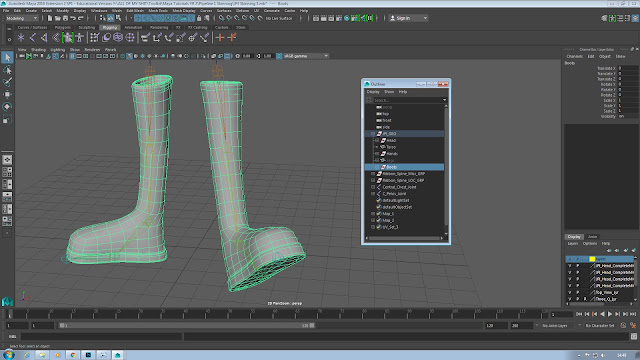640x360 pixels.
Task: Click the Go to start of playback range
Action: pyautogui.click(x=579, y=314)
